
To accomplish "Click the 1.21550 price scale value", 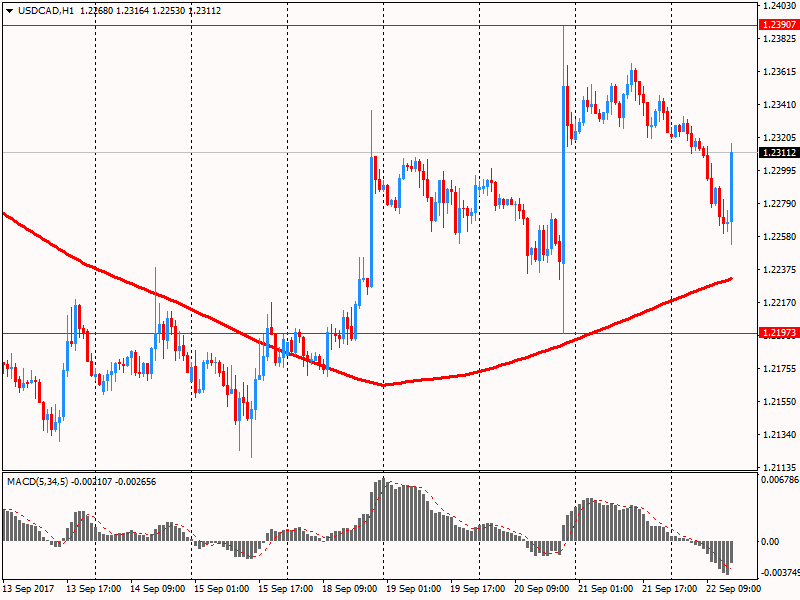I will [x=780, y=402].
